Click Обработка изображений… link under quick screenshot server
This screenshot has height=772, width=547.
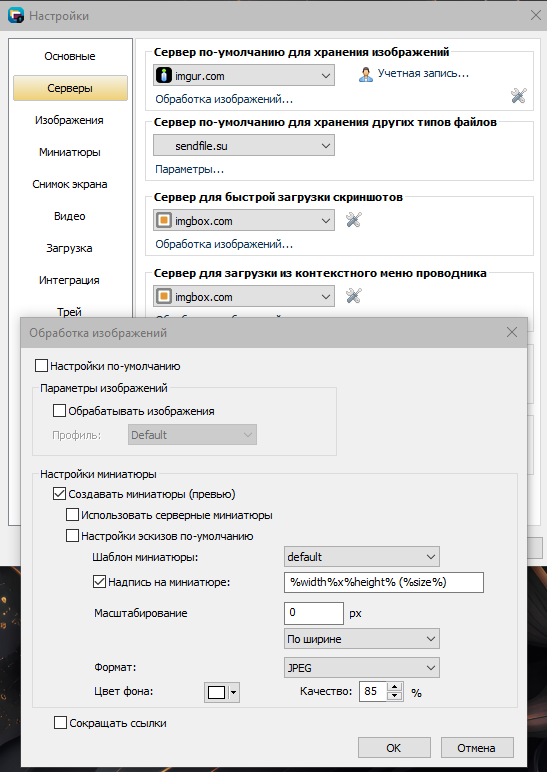(x=224, y=244)
